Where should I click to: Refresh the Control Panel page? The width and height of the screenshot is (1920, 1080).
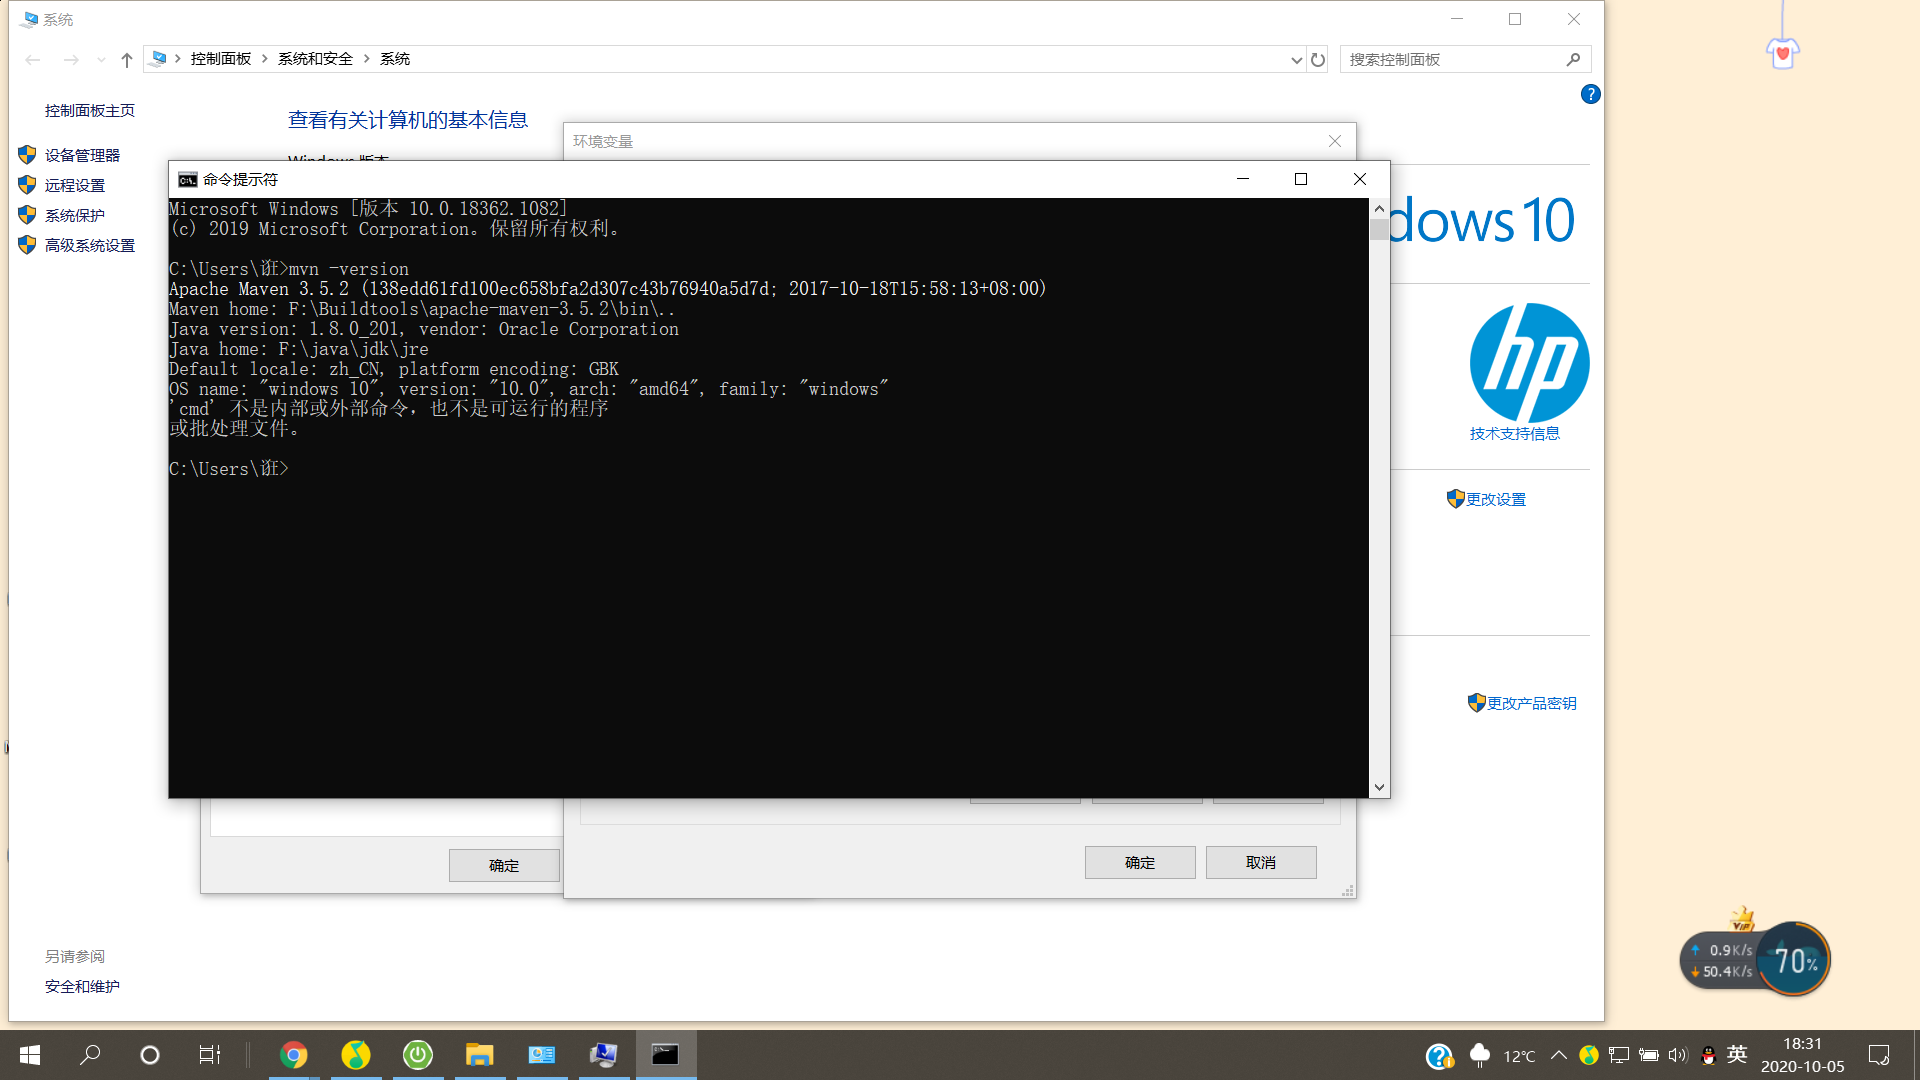(x=1318, y=59)
